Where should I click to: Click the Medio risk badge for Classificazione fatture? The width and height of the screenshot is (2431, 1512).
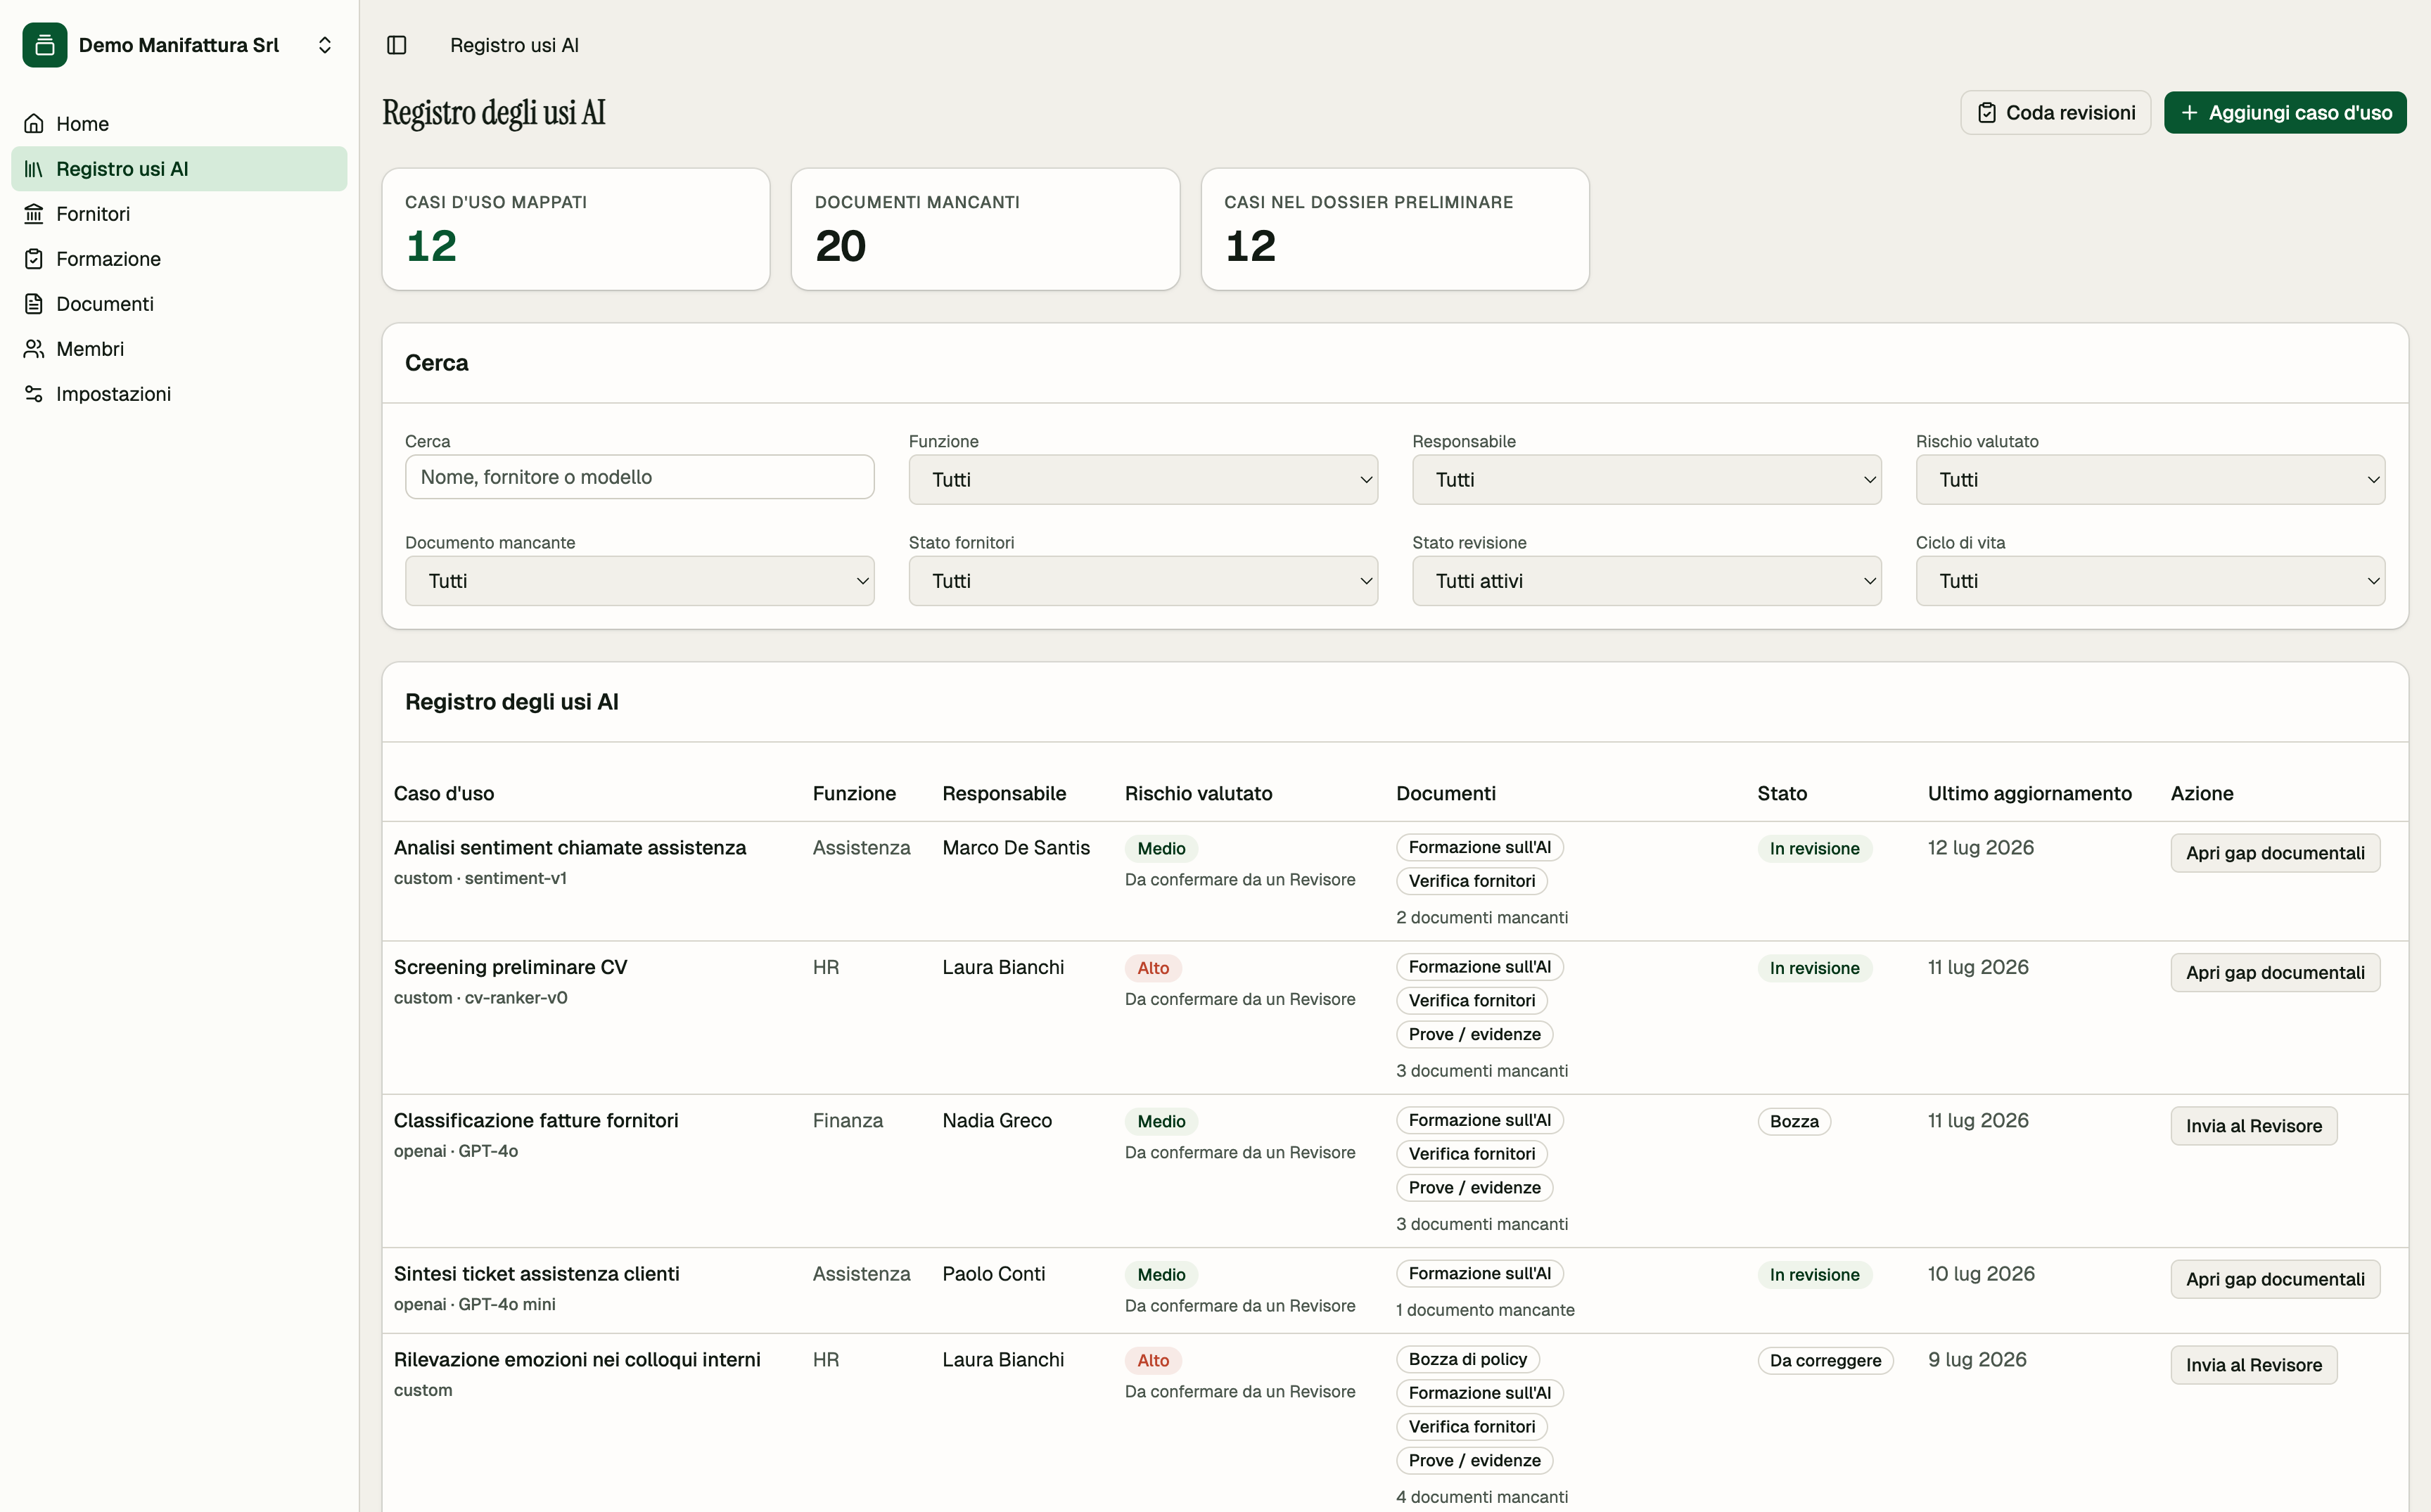pos(1161,1122)
